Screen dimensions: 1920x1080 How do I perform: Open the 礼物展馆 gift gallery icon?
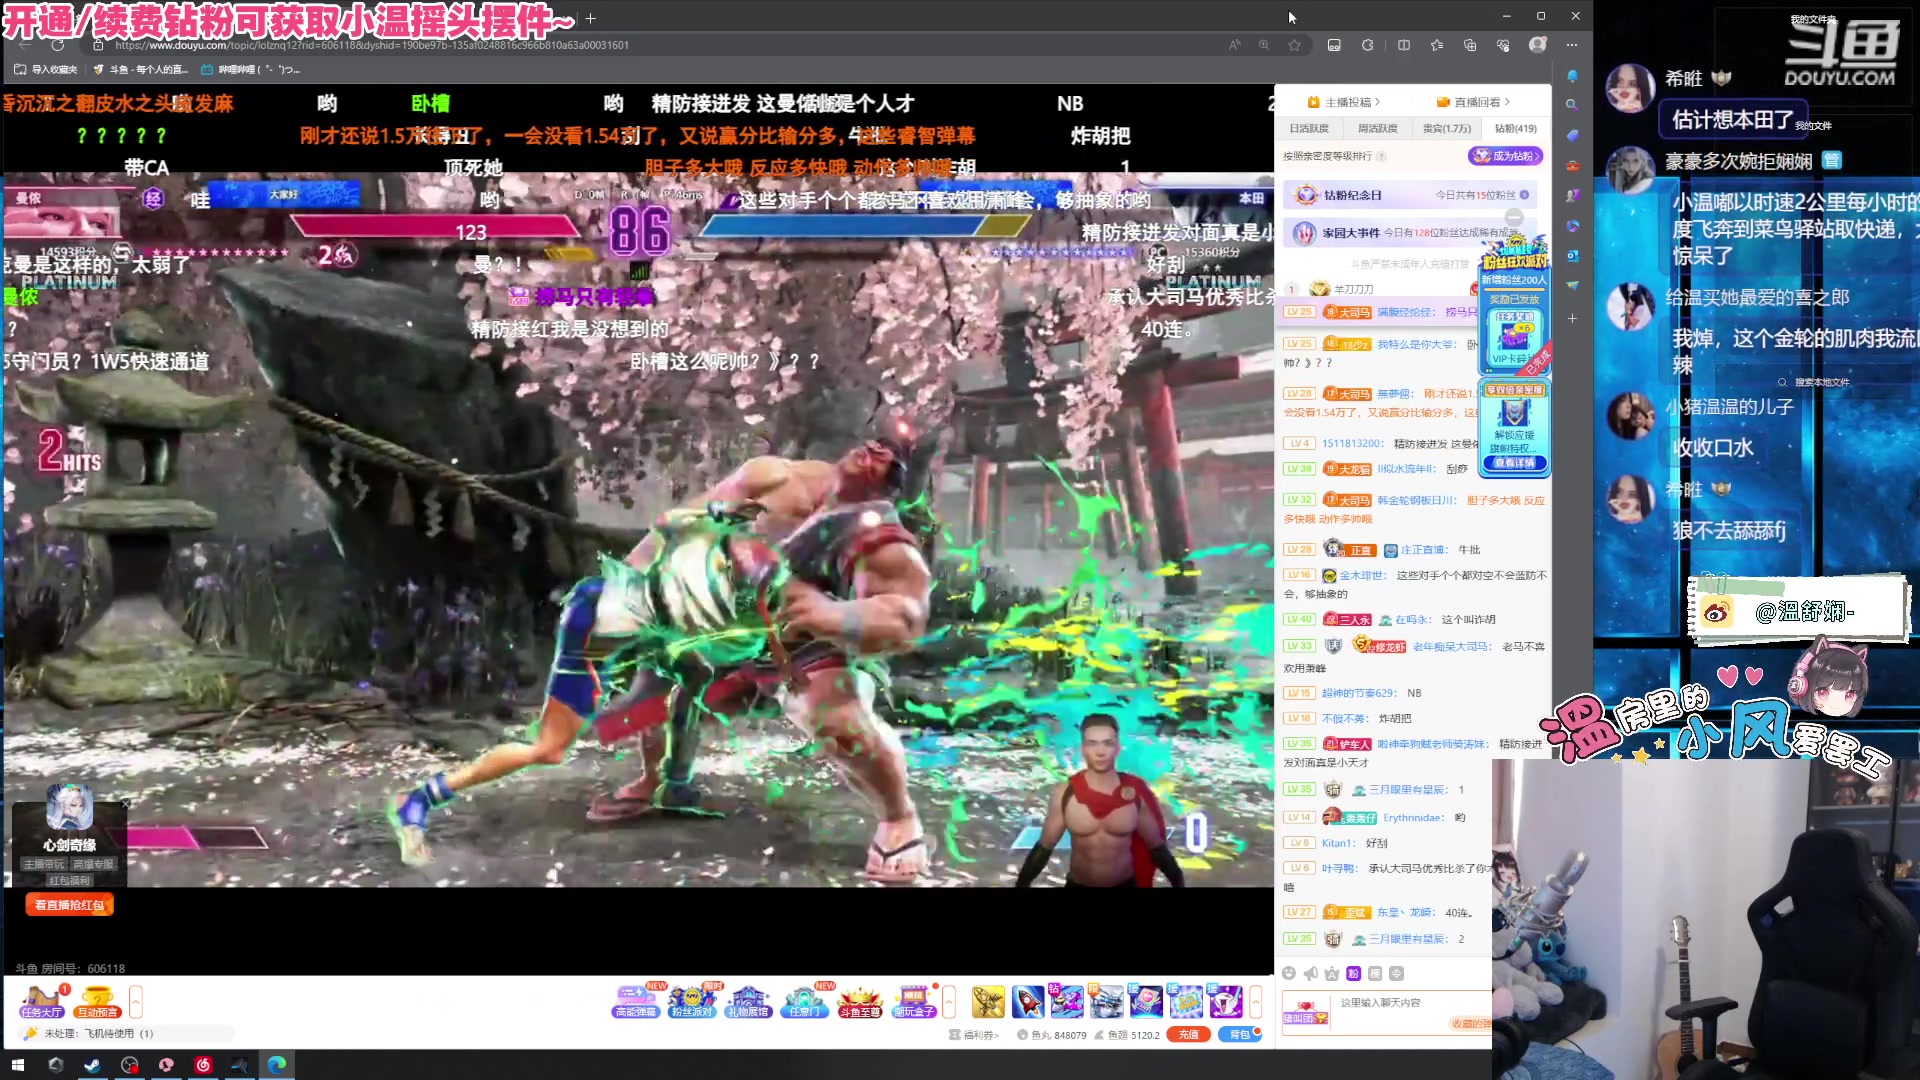[748, 1001]
